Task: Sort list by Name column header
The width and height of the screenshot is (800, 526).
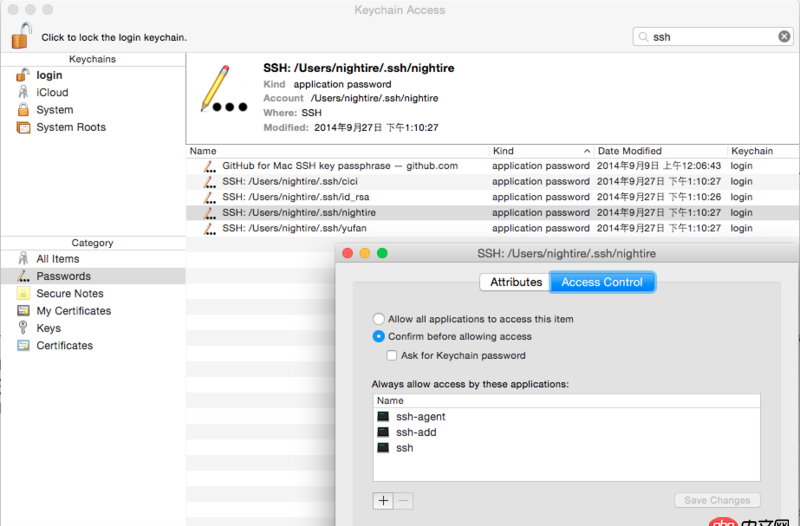Action: click(x=203, y=151)
